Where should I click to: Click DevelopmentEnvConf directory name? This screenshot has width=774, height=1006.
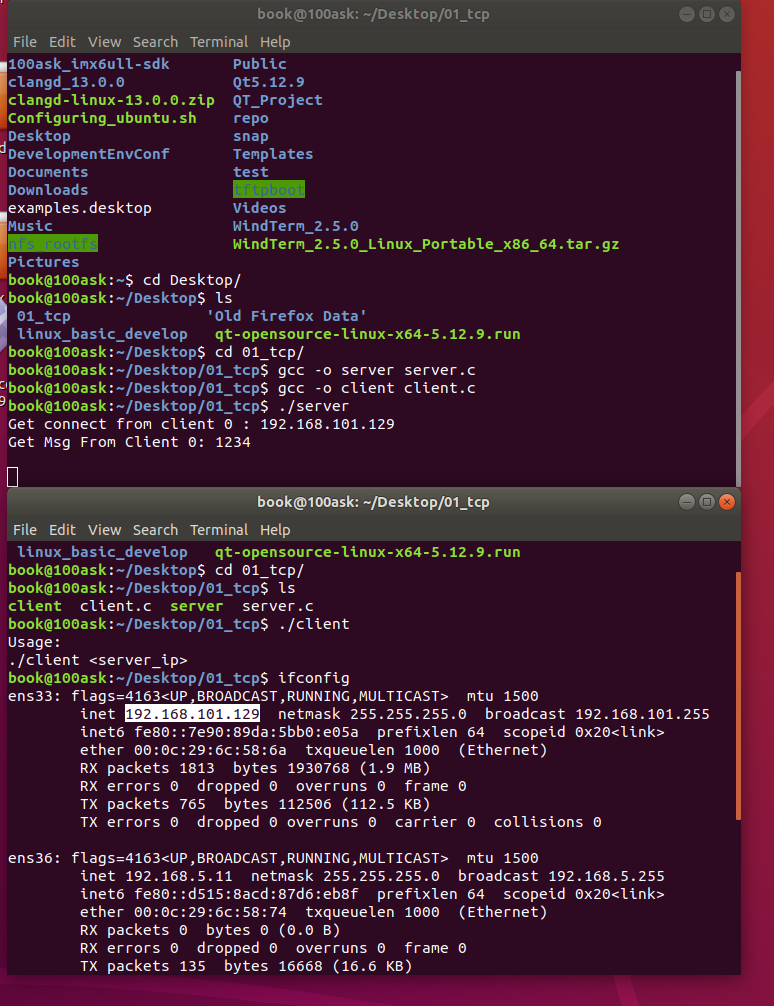point(89,154)
